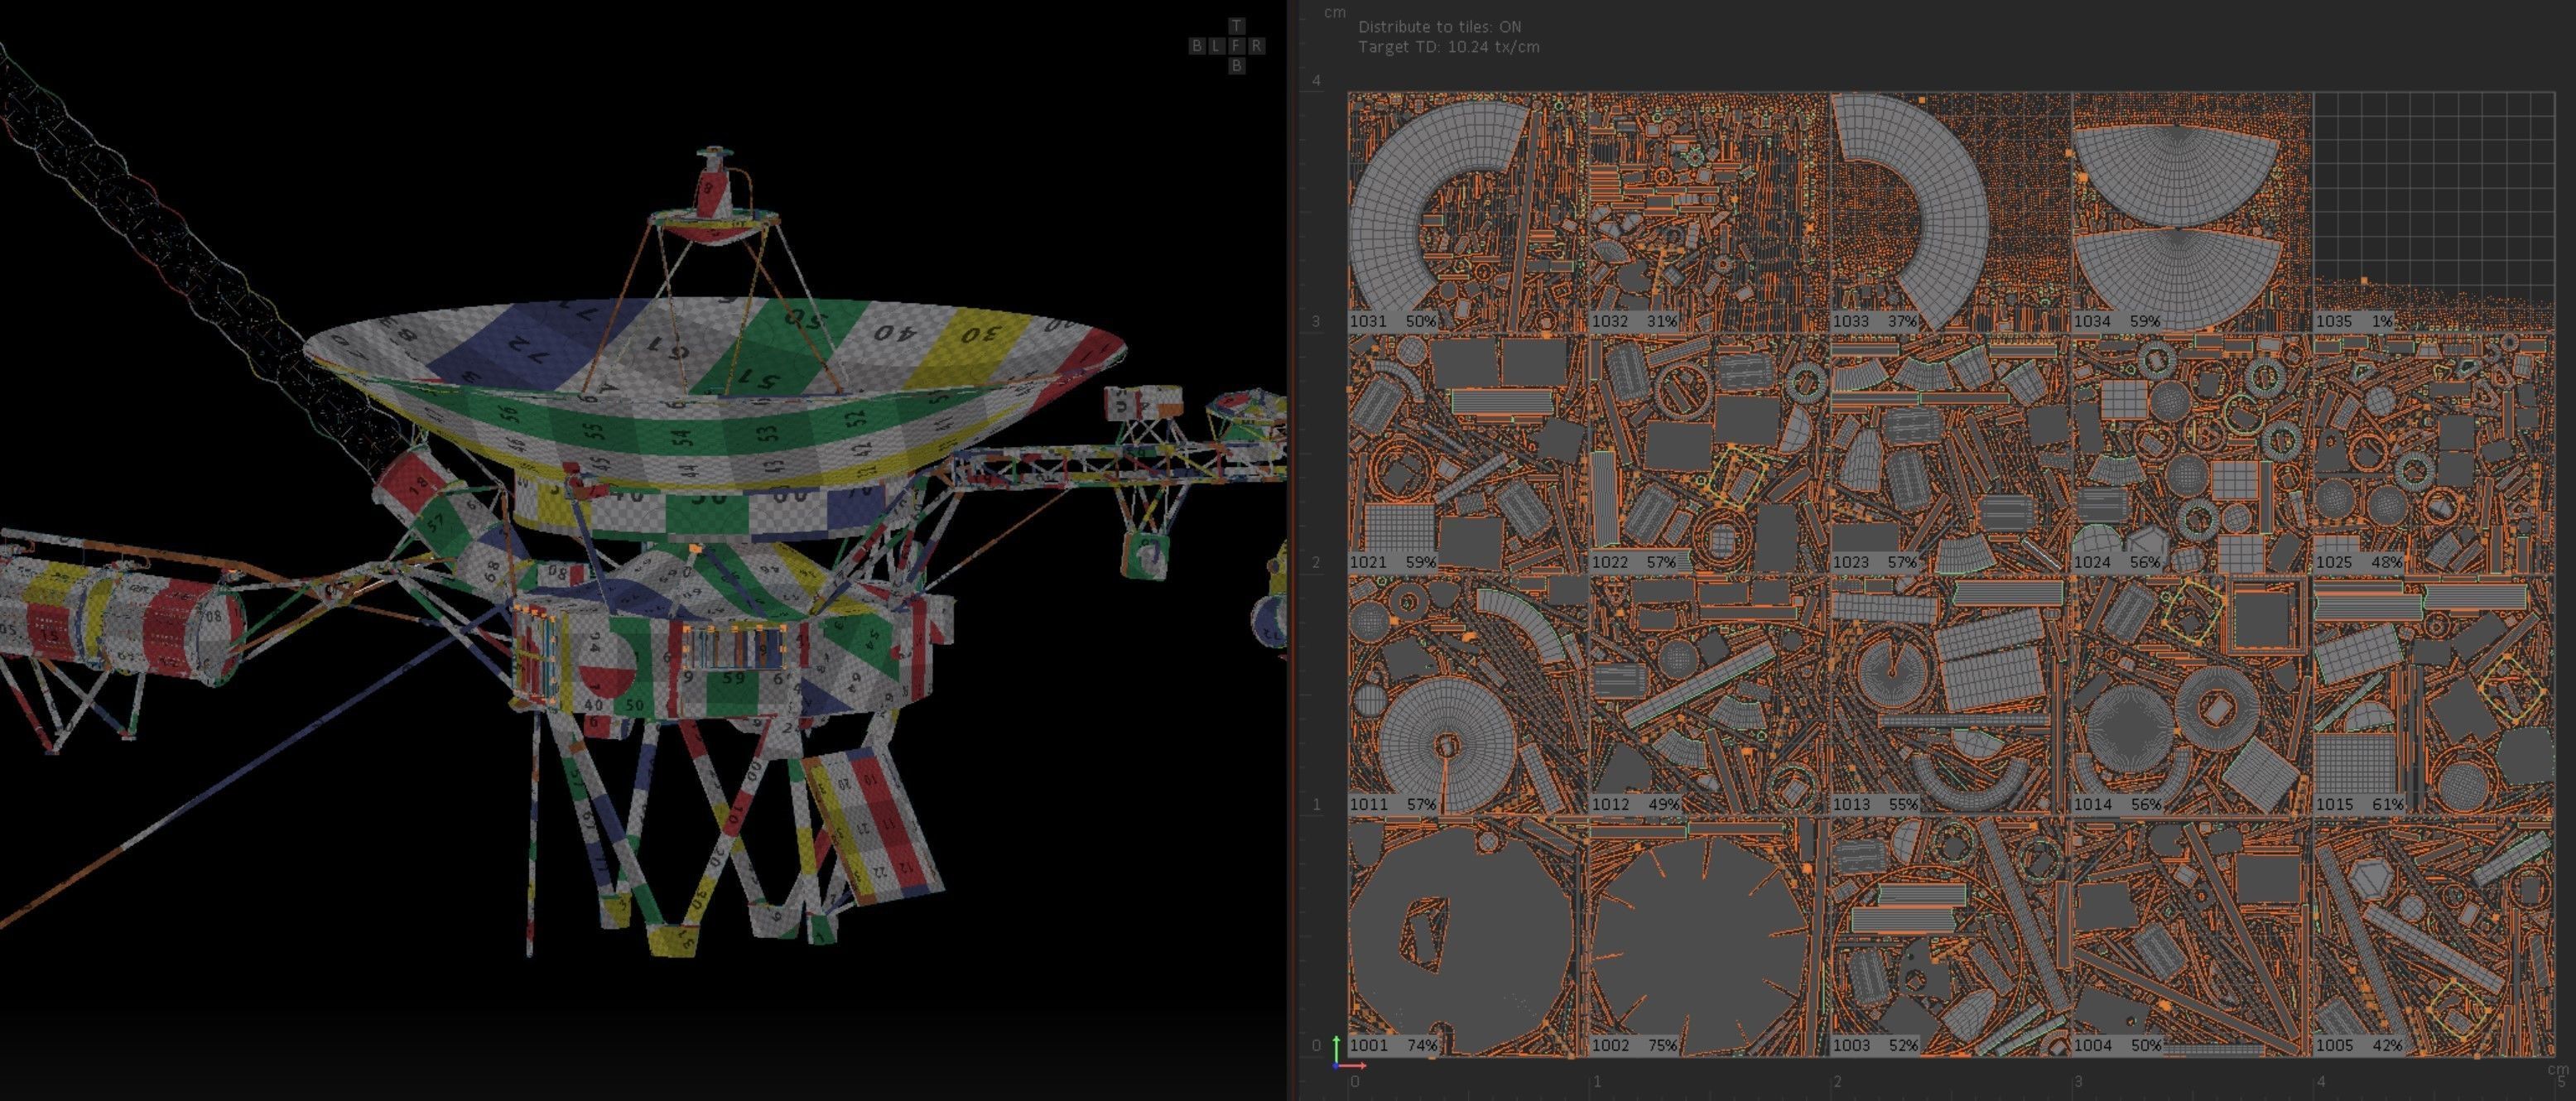This screenshot has height=1101, width=2576.
Task: Select UV tile label 1015 61%
Action: coord(2359,804)
